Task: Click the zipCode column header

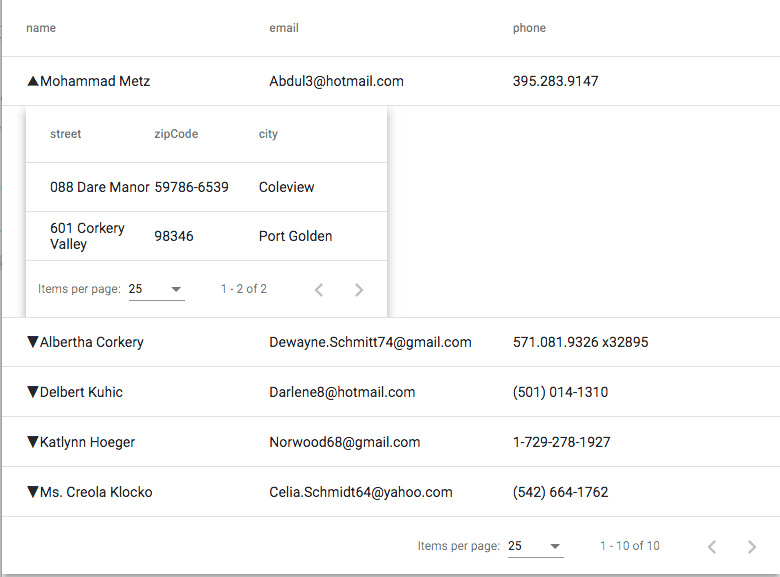Action: click(176, 134)
